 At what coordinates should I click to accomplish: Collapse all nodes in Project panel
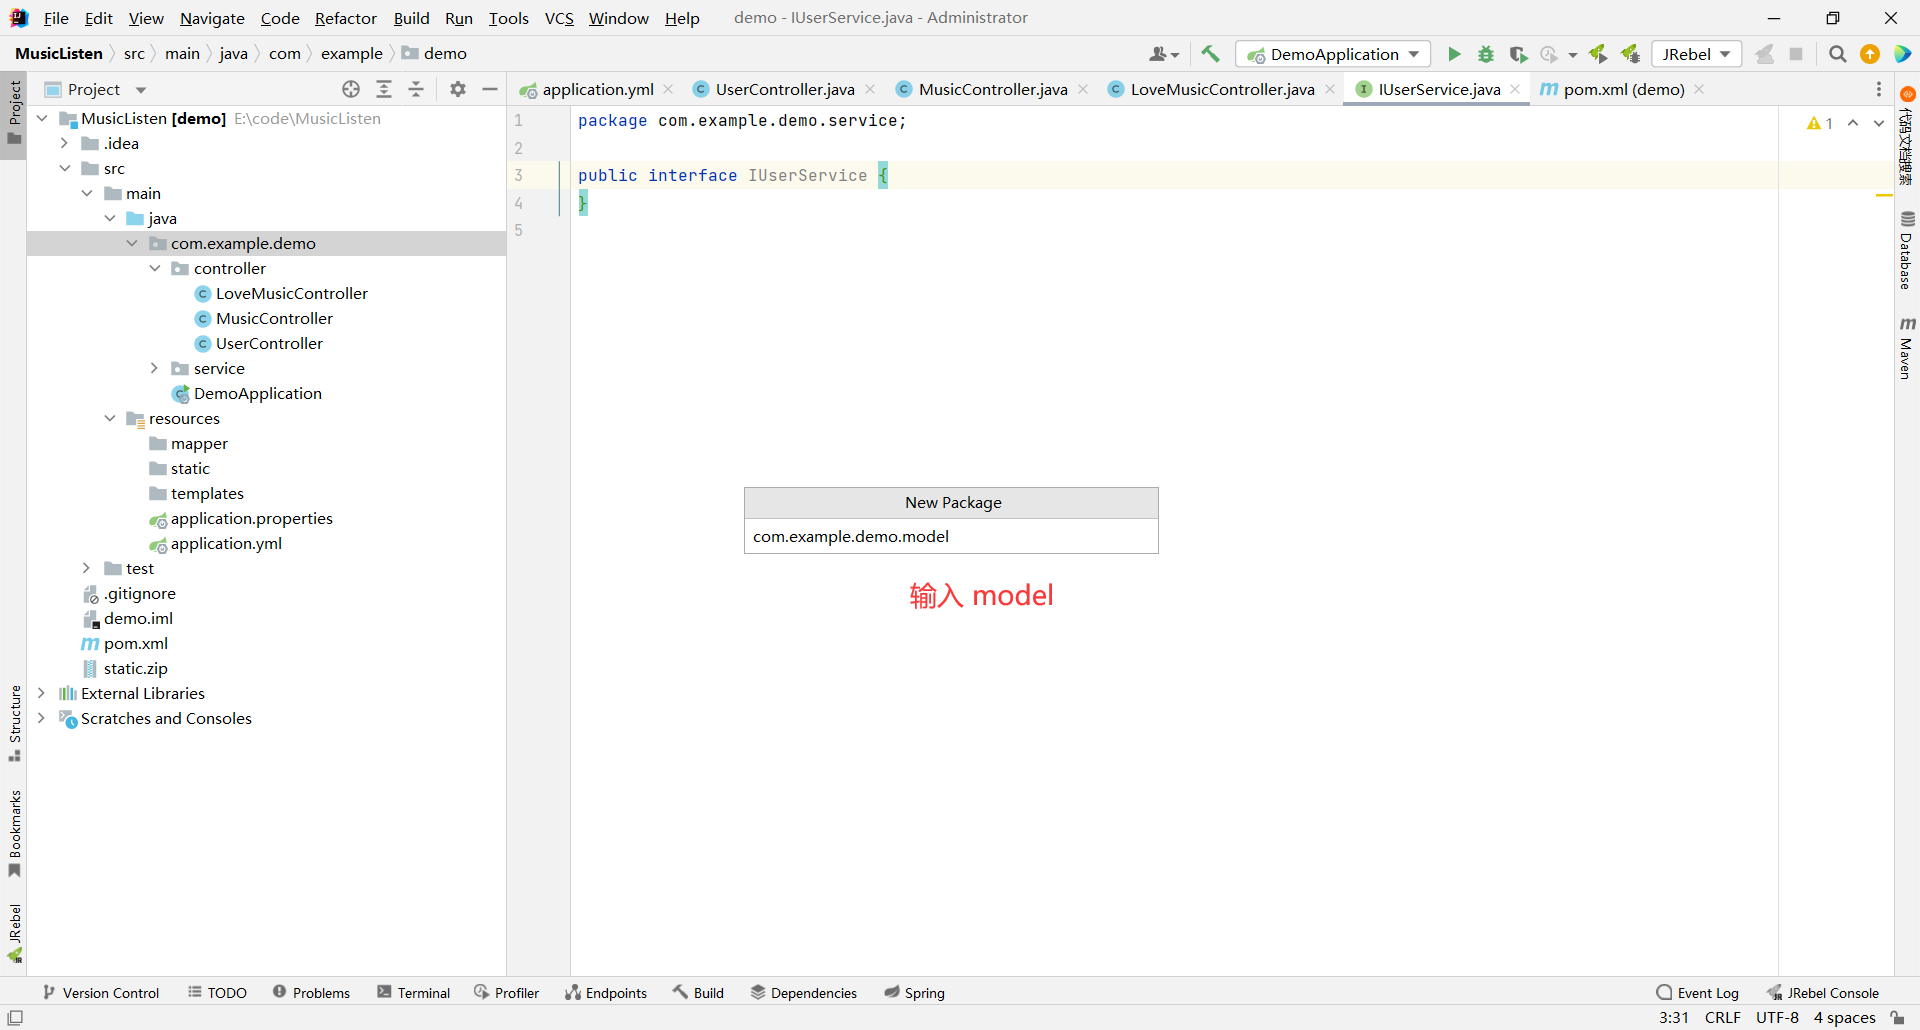coord(416,89)
